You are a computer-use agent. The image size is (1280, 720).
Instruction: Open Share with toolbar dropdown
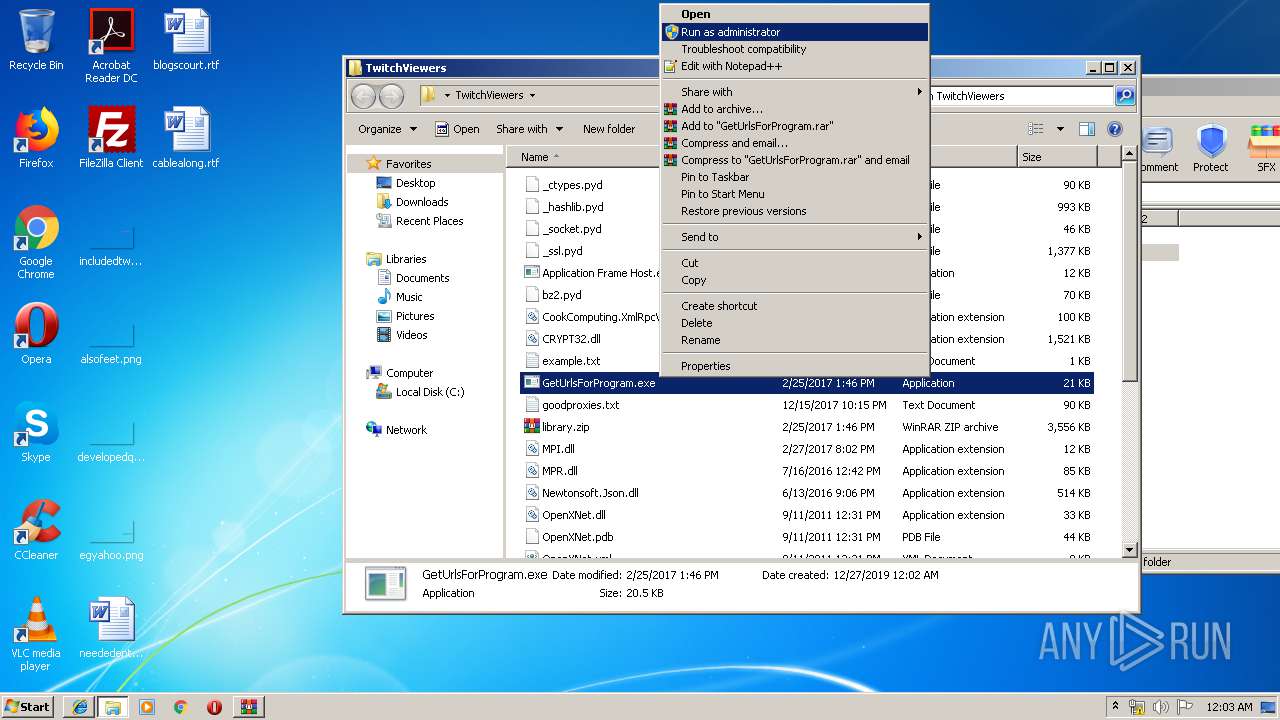click(x=529, y=129)
